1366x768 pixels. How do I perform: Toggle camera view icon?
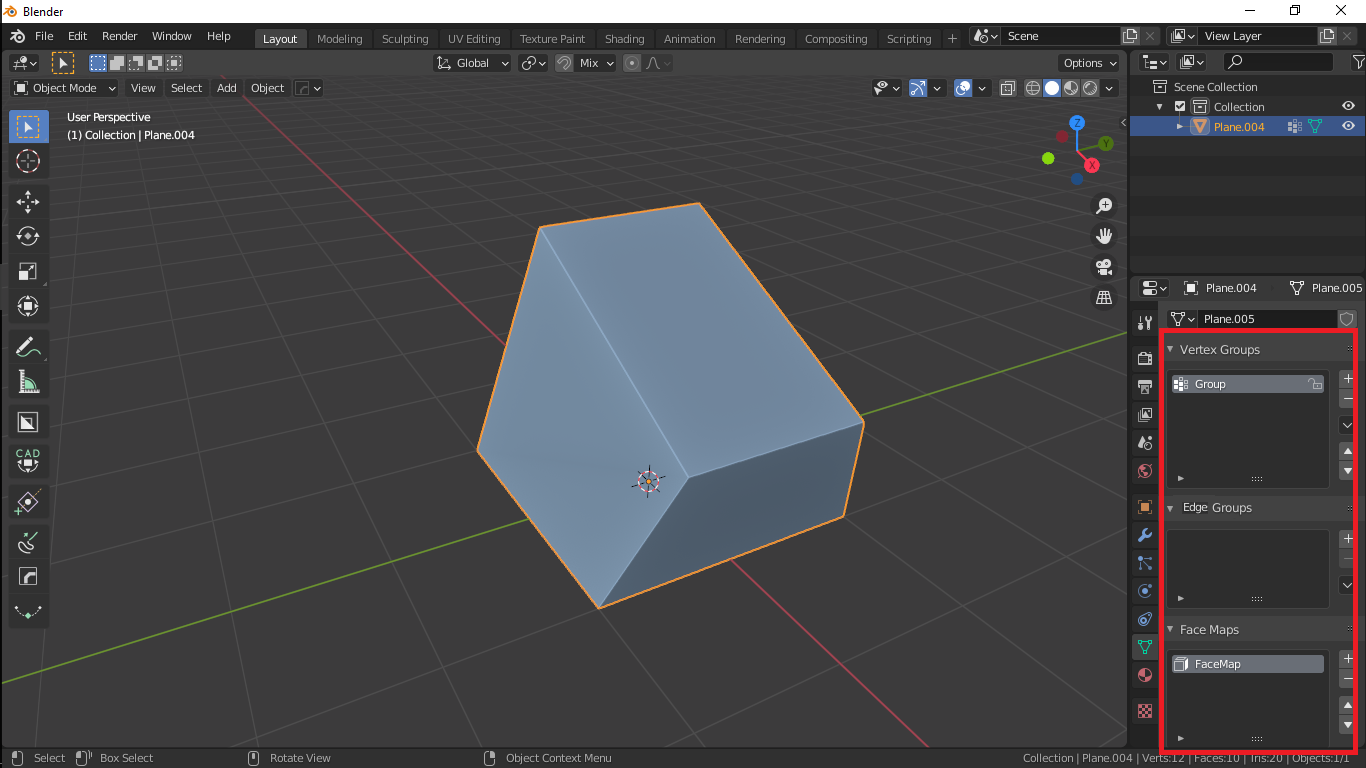pos(1104,267)
